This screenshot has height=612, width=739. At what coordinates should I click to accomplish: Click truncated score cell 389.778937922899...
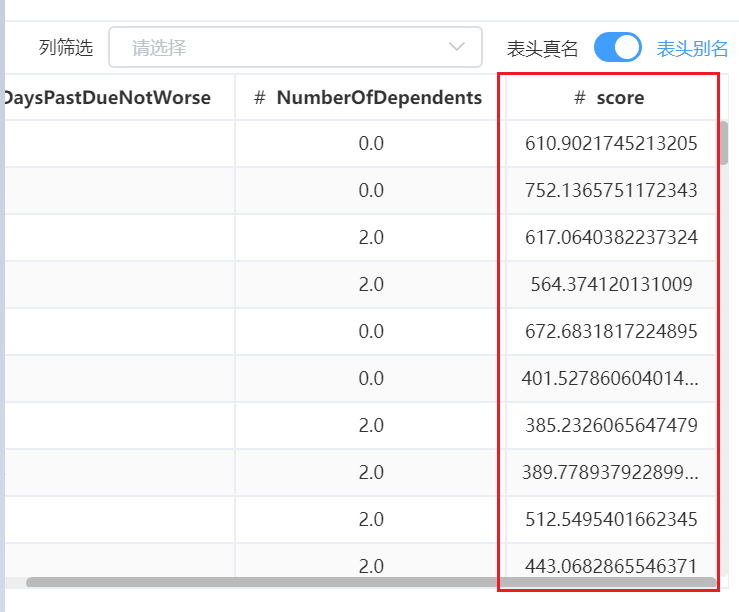(x=610, y=472)
